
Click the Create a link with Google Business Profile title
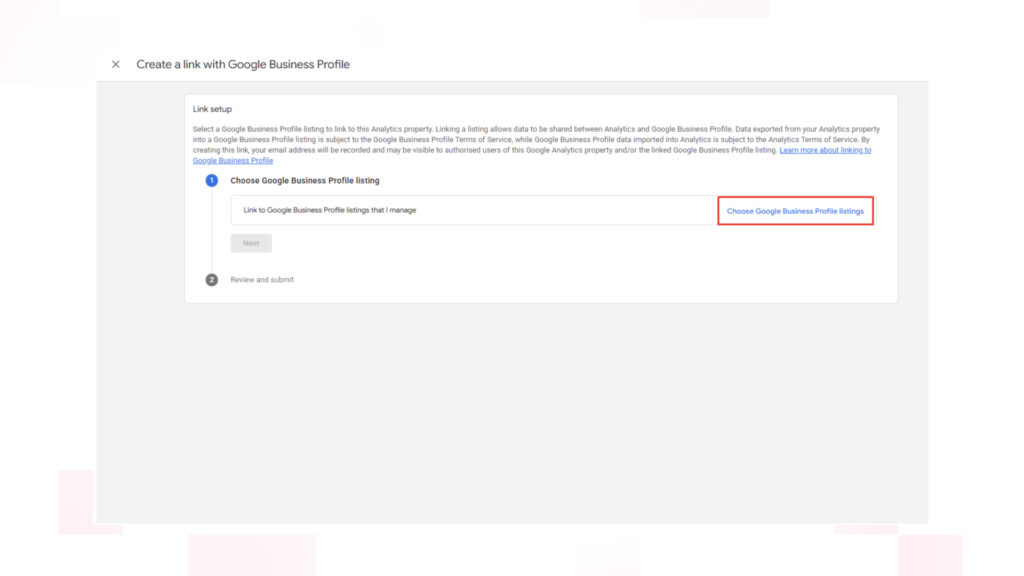coord(243,64)
